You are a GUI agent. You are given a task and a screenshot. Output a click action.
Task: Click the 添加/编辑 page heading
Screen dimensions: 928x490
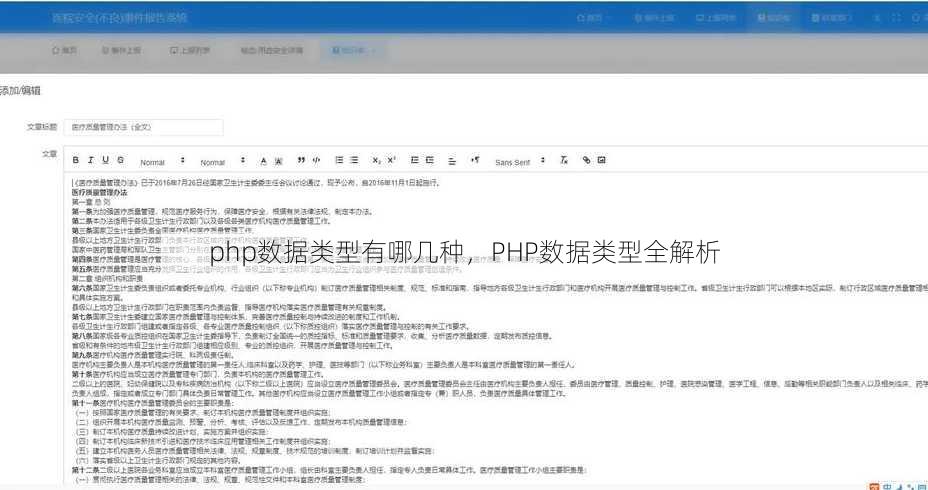(x=20, y=91)
